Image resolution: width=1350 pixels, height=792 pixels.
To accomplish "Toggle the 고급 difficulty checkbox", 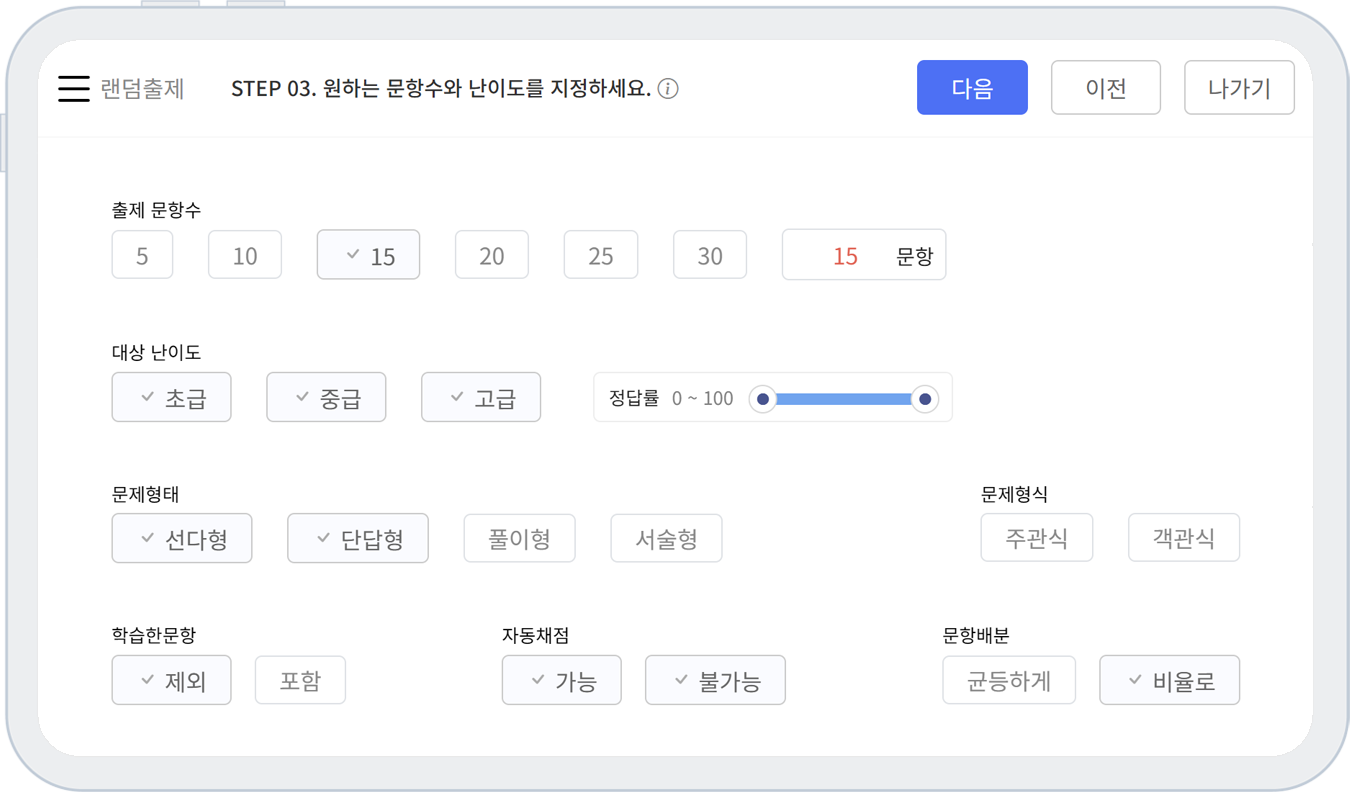I will pos(481,398).
